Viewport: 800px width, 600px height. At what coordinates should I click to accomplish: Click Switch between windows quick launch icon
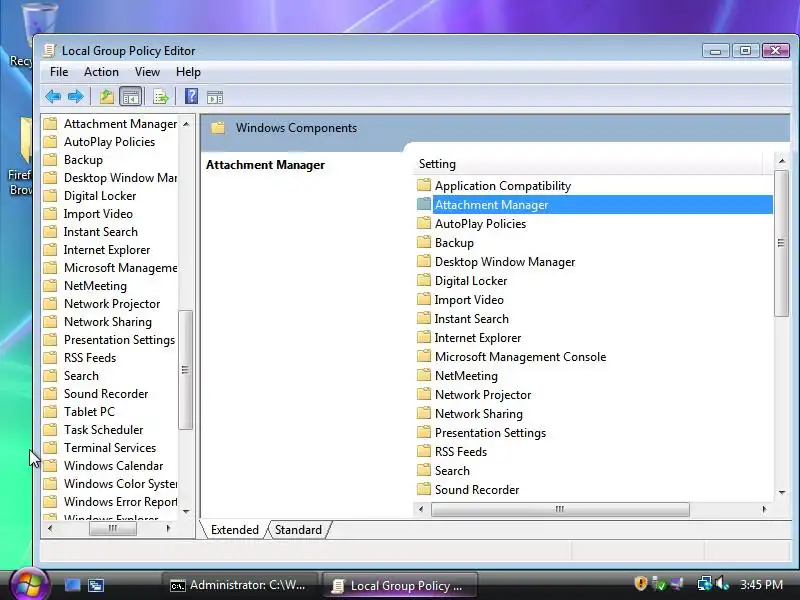96,585
